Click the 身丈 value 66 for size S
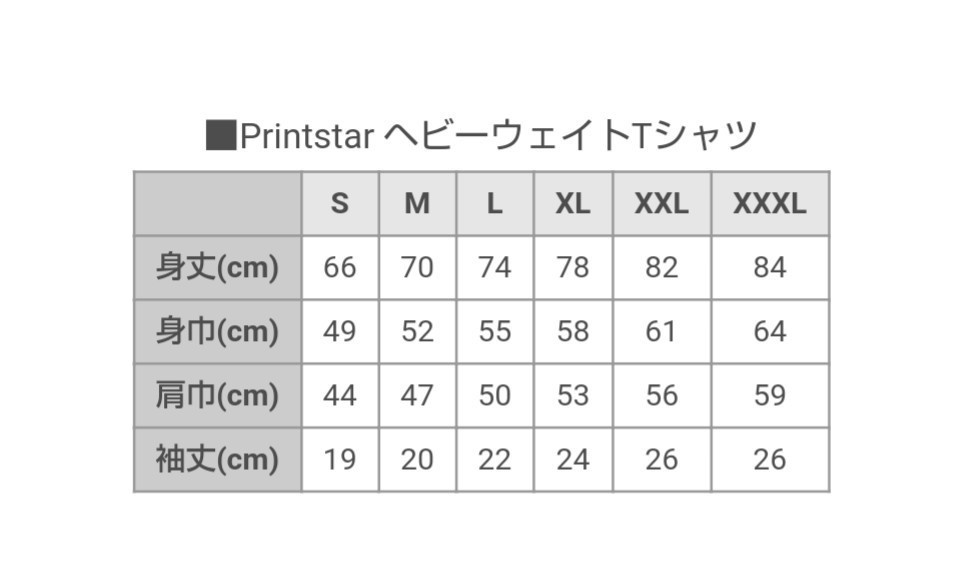Viewport: 971px width, 577px height. [x=340, y=268]
